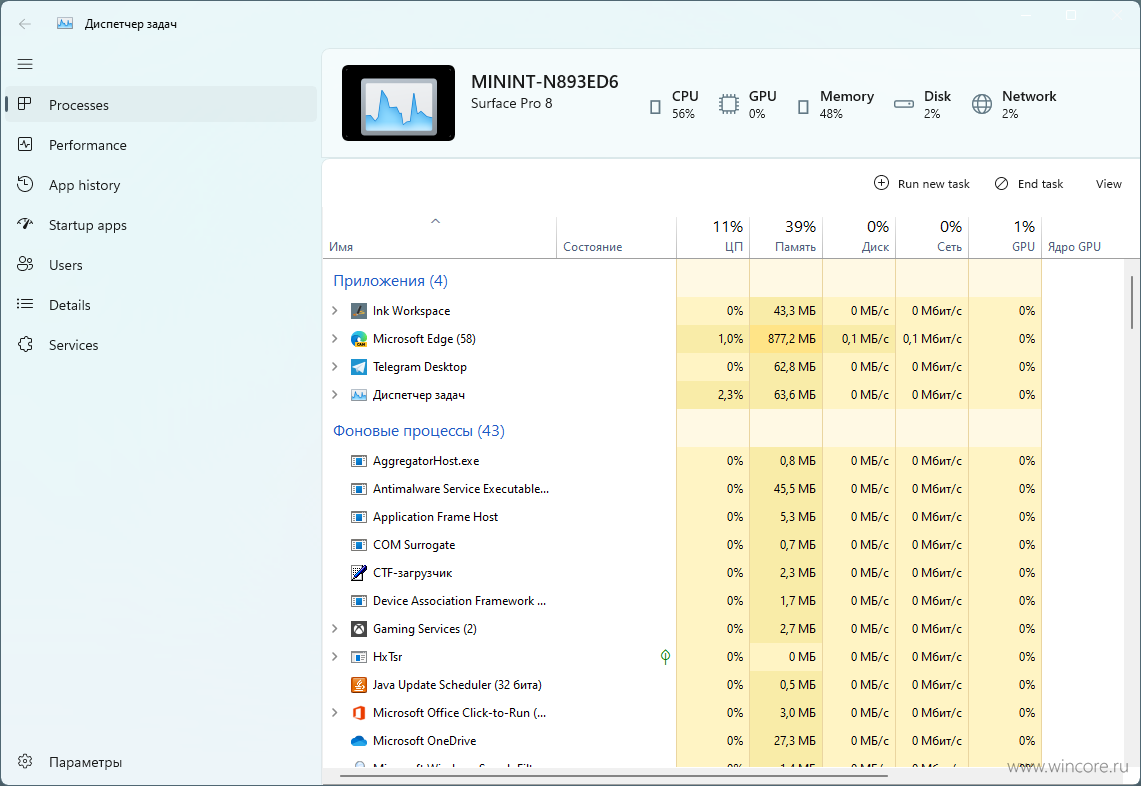The height and width of the screenshot is (786, 1141).
Task: Sort by ЦП 11% column header
Action: (x=713, y=237)
